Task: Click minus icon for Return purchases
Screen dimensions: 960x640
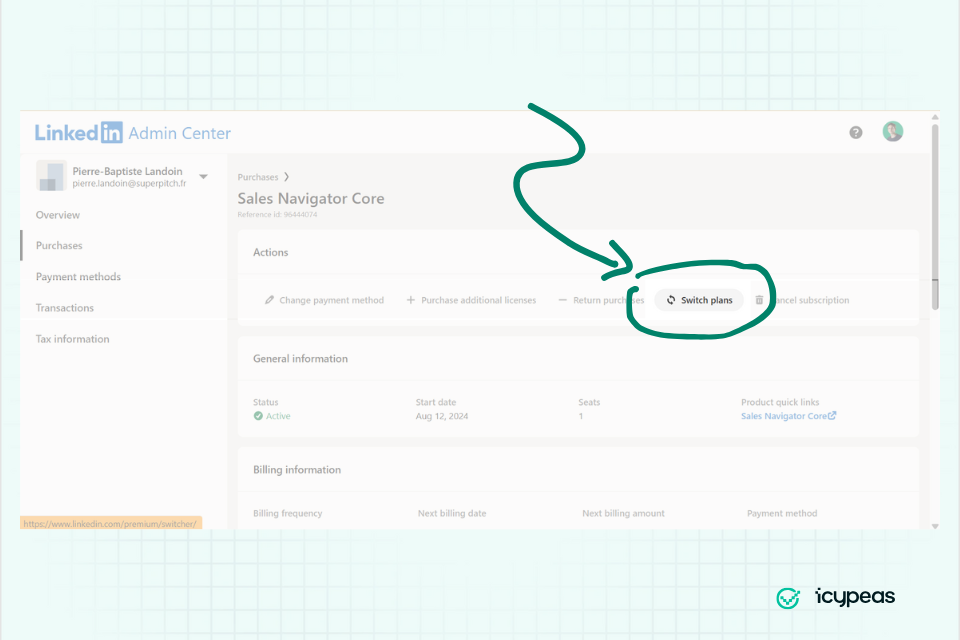Action: coord(563,300)
